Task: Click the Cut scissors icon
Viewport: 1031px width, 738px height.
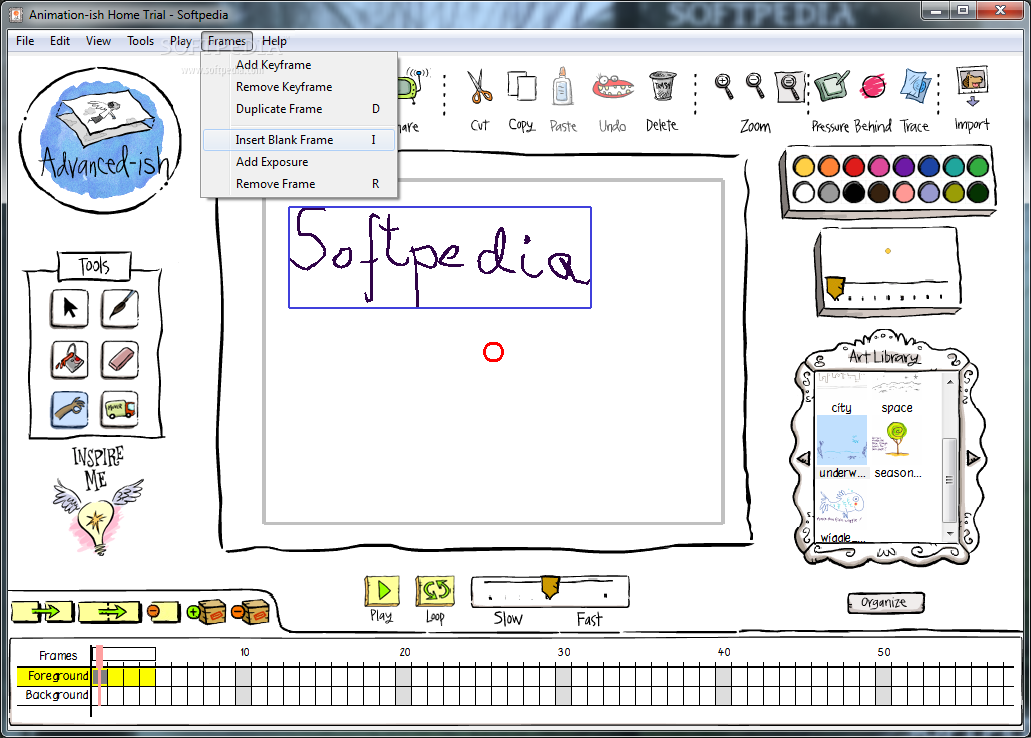Action: tap(480, 87)
